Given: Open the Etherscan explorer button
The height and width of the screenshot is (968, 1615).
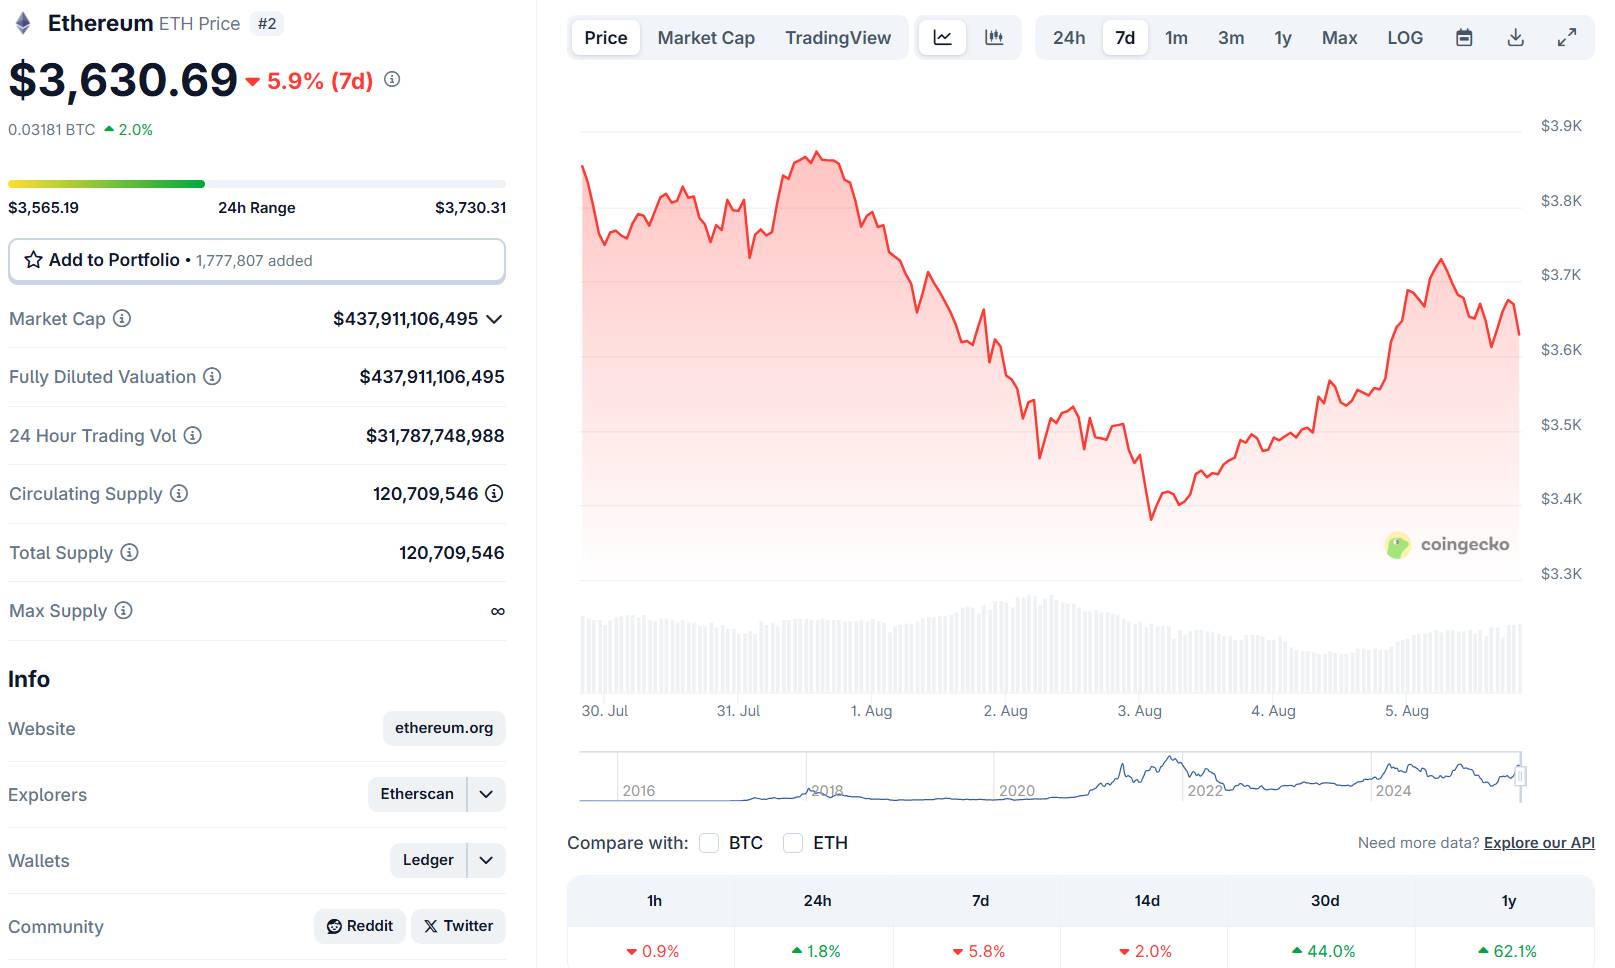Looking at the screenshot, I should (x=417, y=794).
